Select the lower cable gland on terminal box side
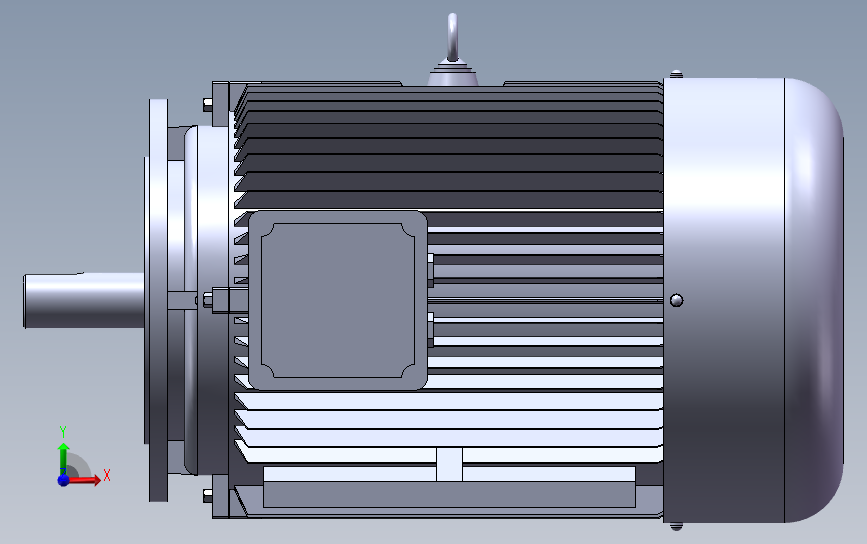867x544 pixels. (430, 329)
